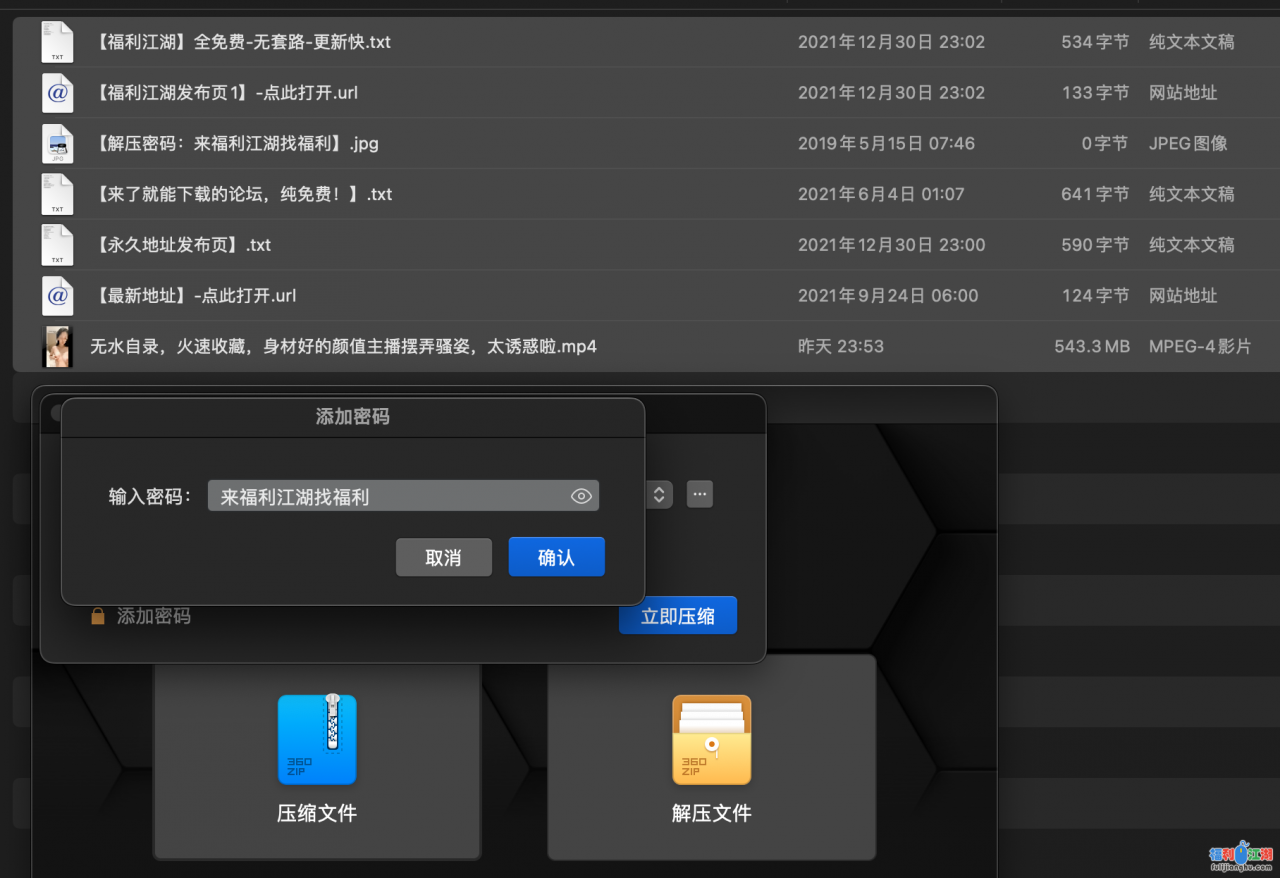The image size is (1280, 878).
Task: Cancel the dialog with 取消 button
Action: (443, 557)
